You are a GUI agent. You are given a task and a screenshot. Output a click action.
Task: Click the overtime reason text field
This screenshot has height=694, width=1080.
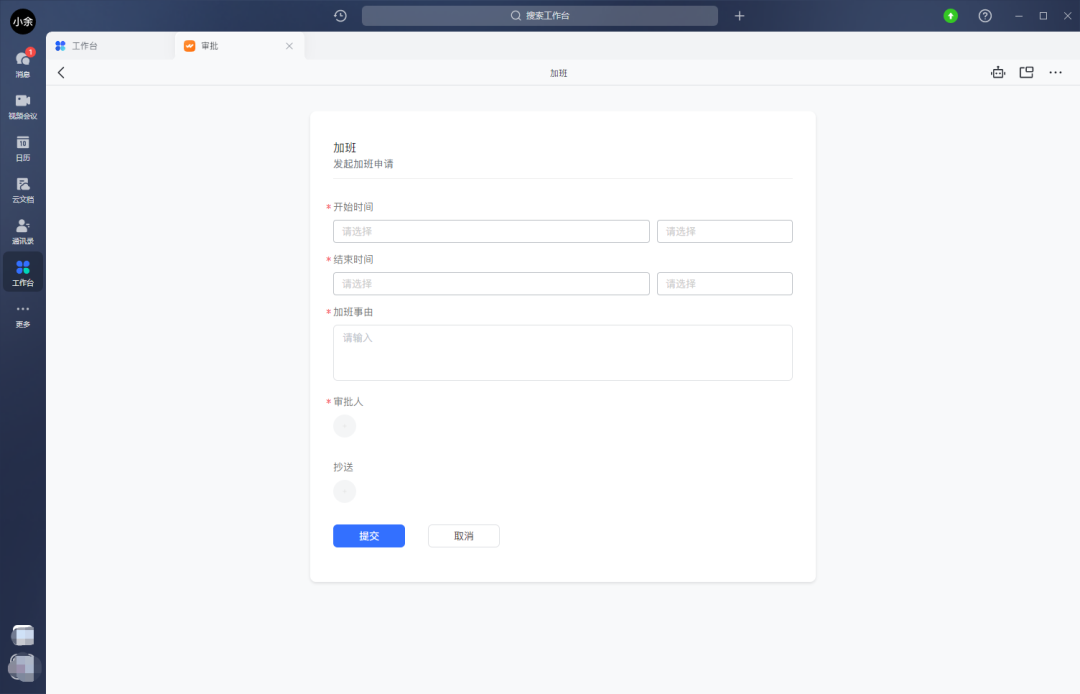(562, 352)
